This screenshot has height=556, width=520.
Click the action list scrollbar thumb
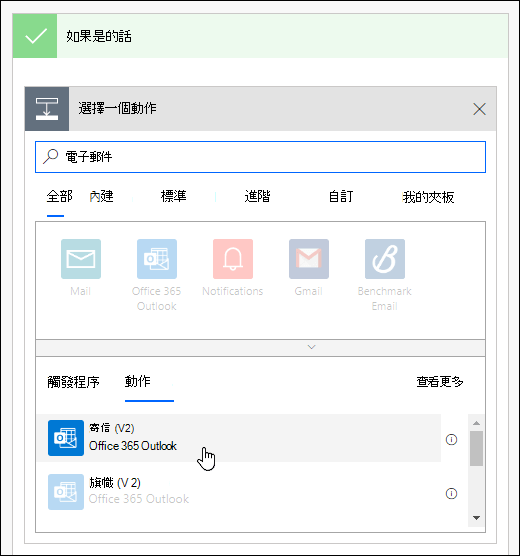click(476, 448)
